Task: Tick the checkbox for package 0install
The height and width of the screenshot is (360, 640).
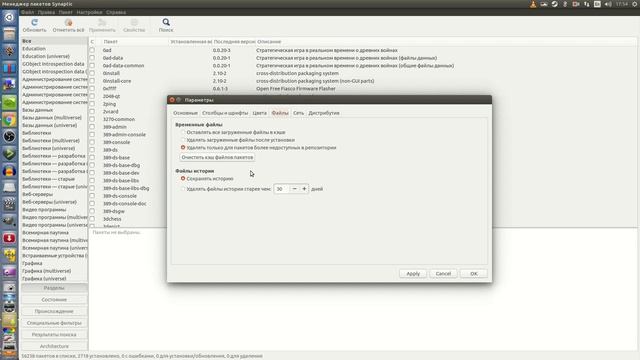Action: 92,73
